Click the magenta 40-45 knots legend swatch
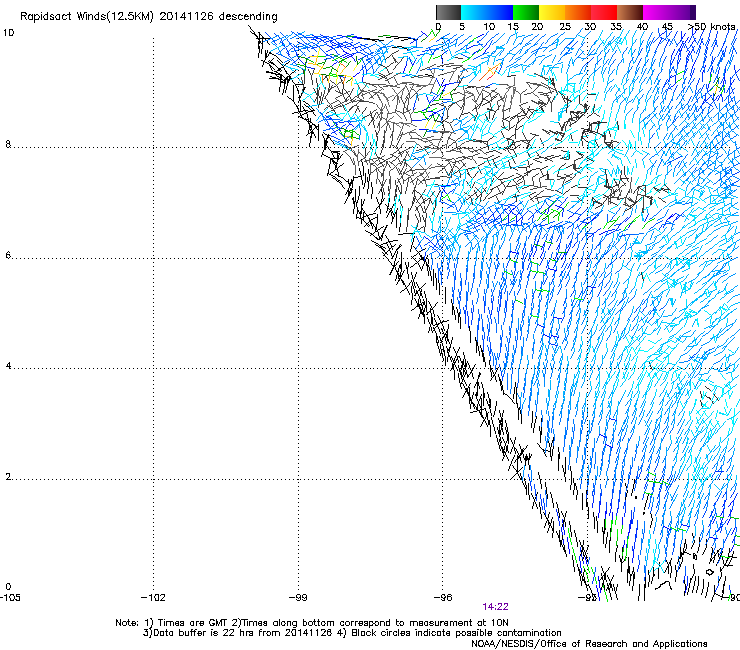The height and width of the screenshot is (650, 740). tap(656, 12)
